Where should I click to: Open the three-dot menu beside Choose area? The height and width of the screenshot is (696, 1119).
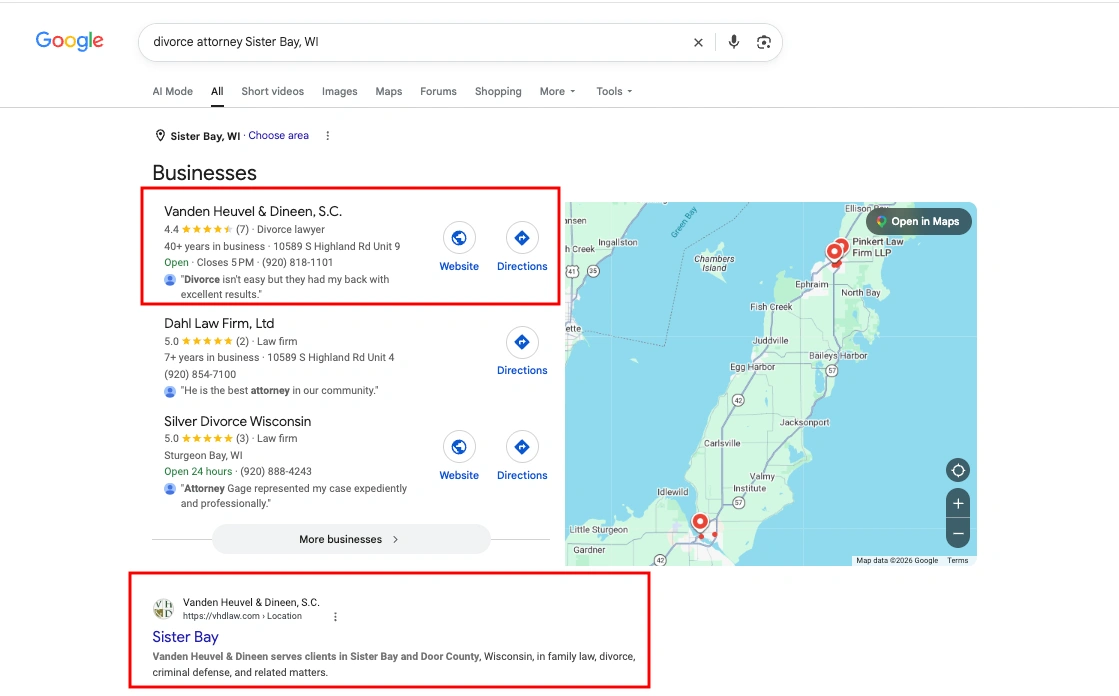pyautogui.click(x=328, y=136)
